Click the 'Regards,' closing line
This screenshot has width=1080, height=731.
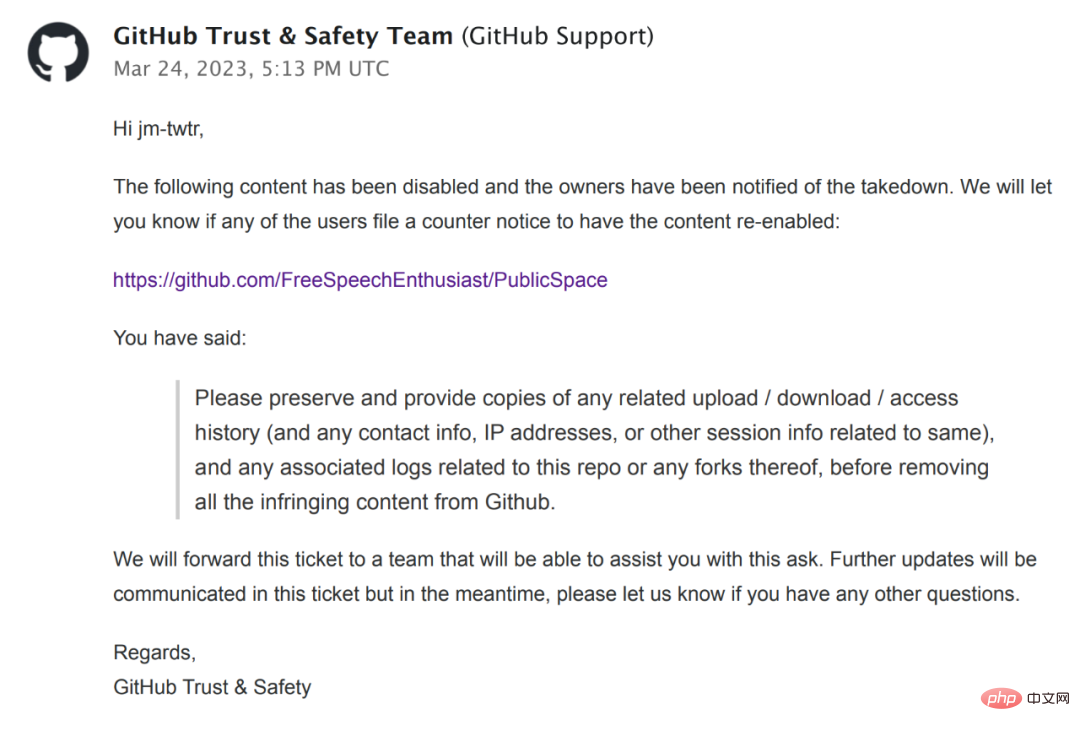(154, 652)
